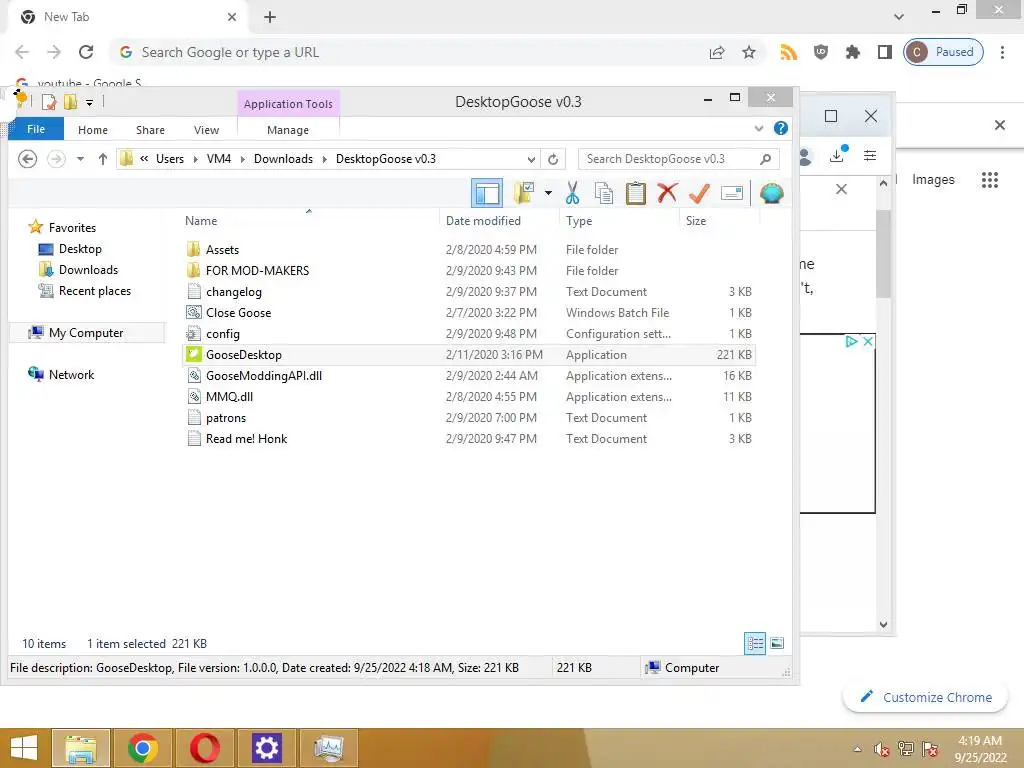Open dropdown arrow beside folder options icon
The image size is (1024, 768).
[548, 193]
